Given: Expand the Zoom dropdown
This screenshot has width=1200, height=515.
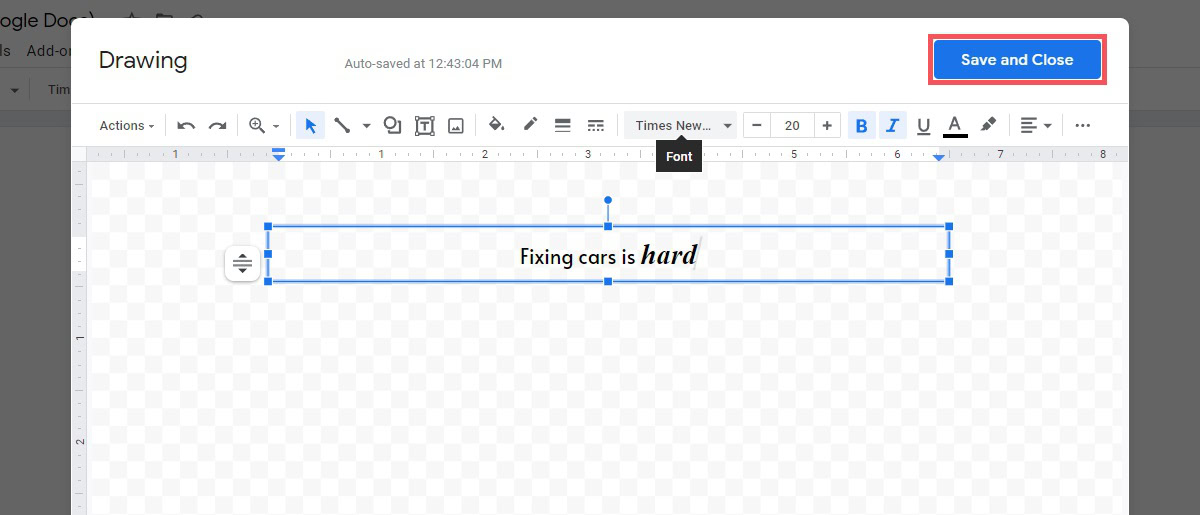Looking at the screenshot, I should point(265,125).
